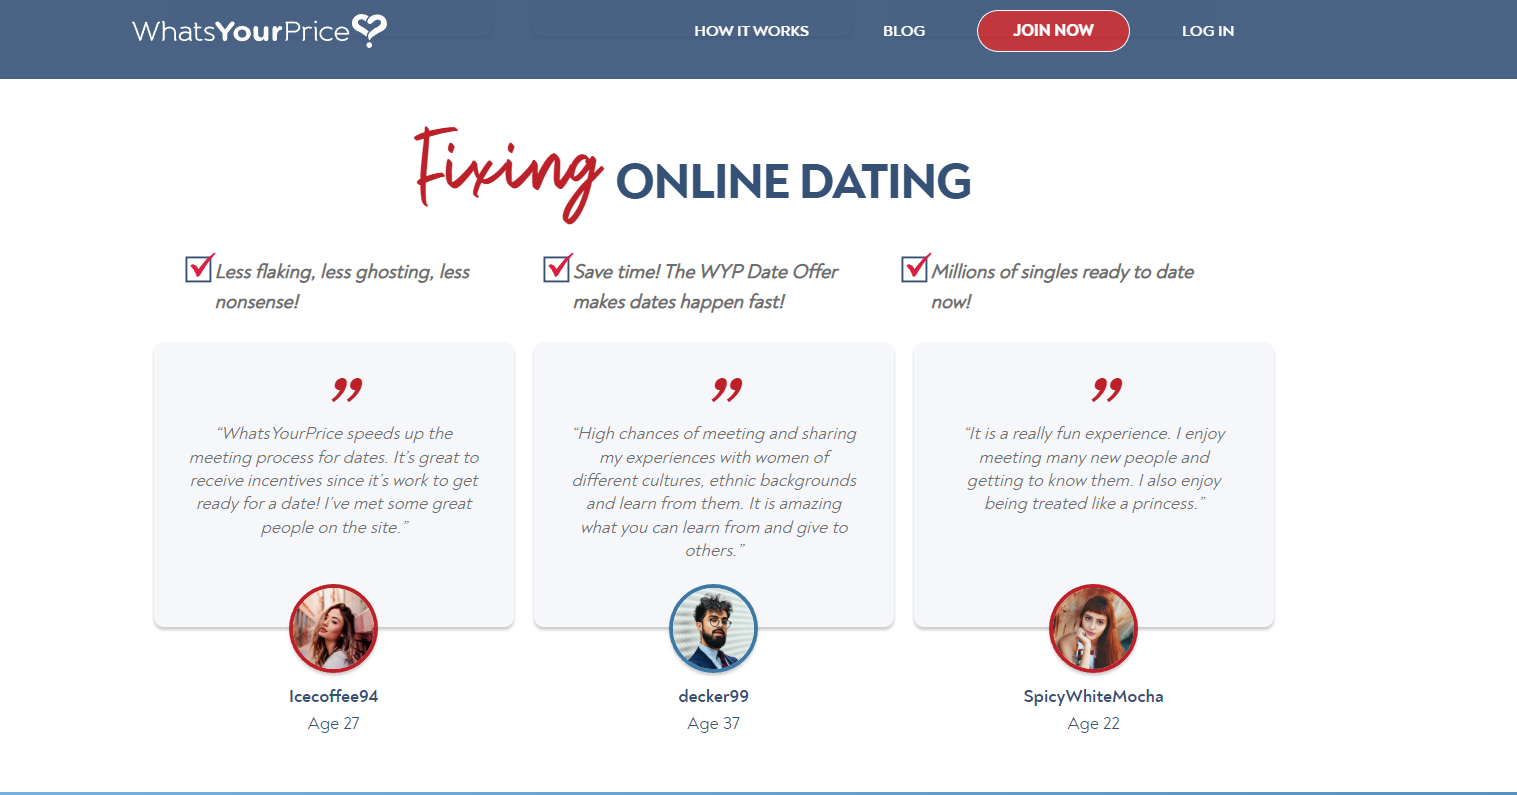Click 'Less flaking, less ghosting, less nonsense!' text
The image size is (1517, 795).
(342, 286)
